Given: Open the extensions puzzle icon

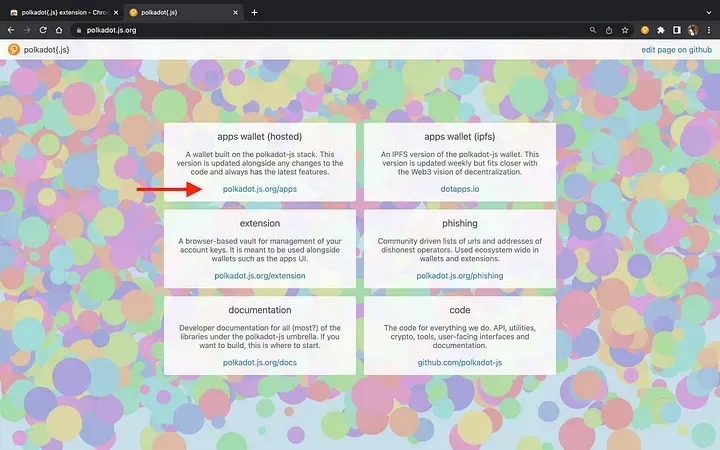Looking at the screenshot, I should [x=661, y=30].
